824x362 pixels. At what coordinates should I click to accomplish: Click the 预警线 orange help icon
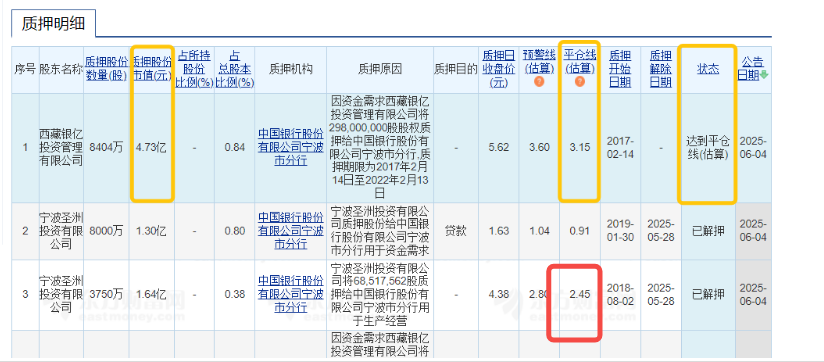(x=539, y=81)
